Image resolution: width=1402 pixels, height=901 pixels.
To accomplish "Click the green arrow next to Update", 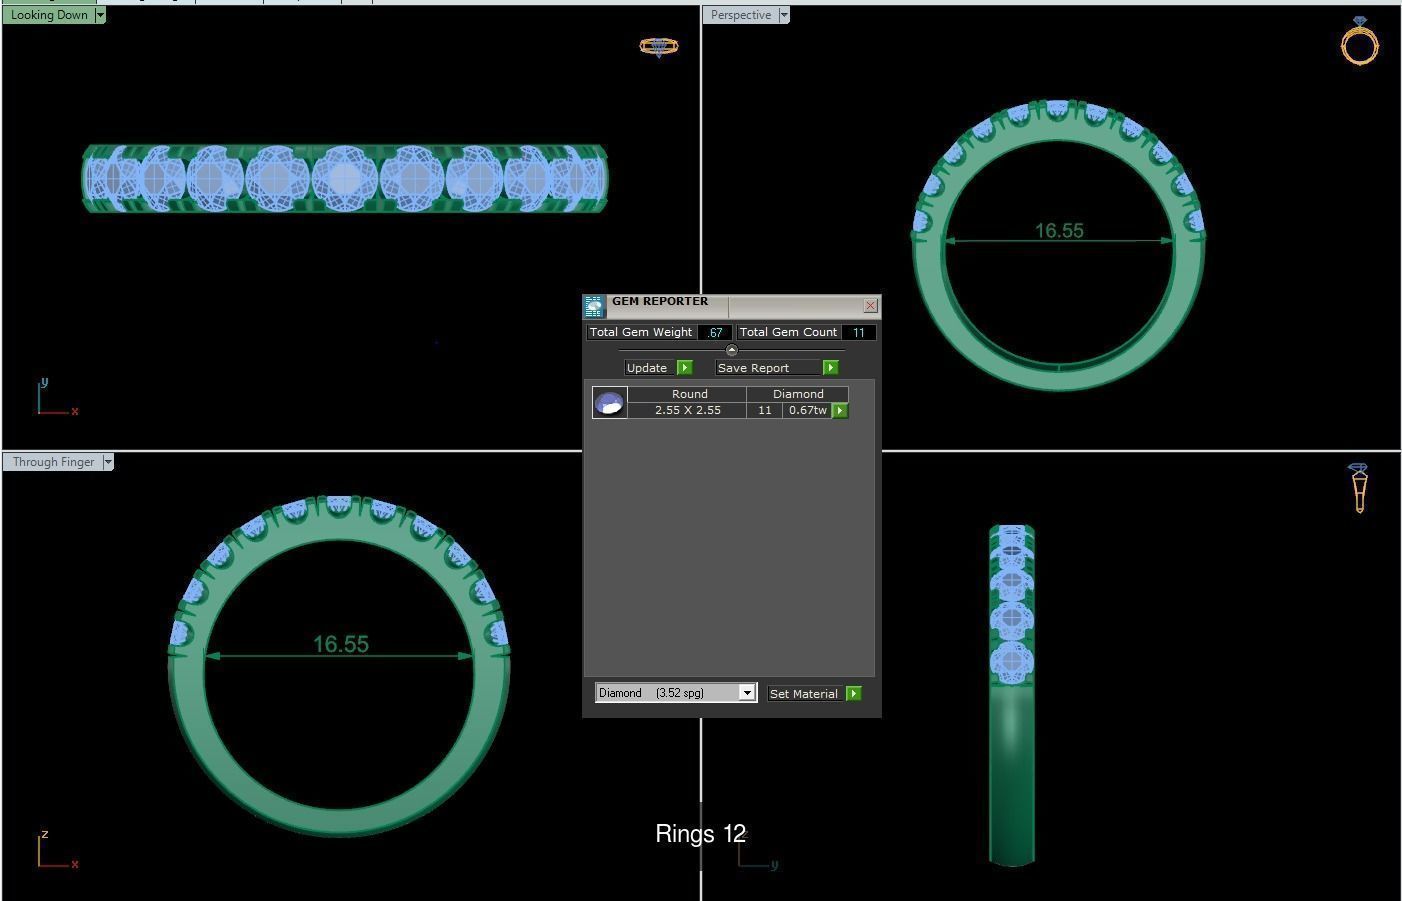I will click(x=685, y=368).
